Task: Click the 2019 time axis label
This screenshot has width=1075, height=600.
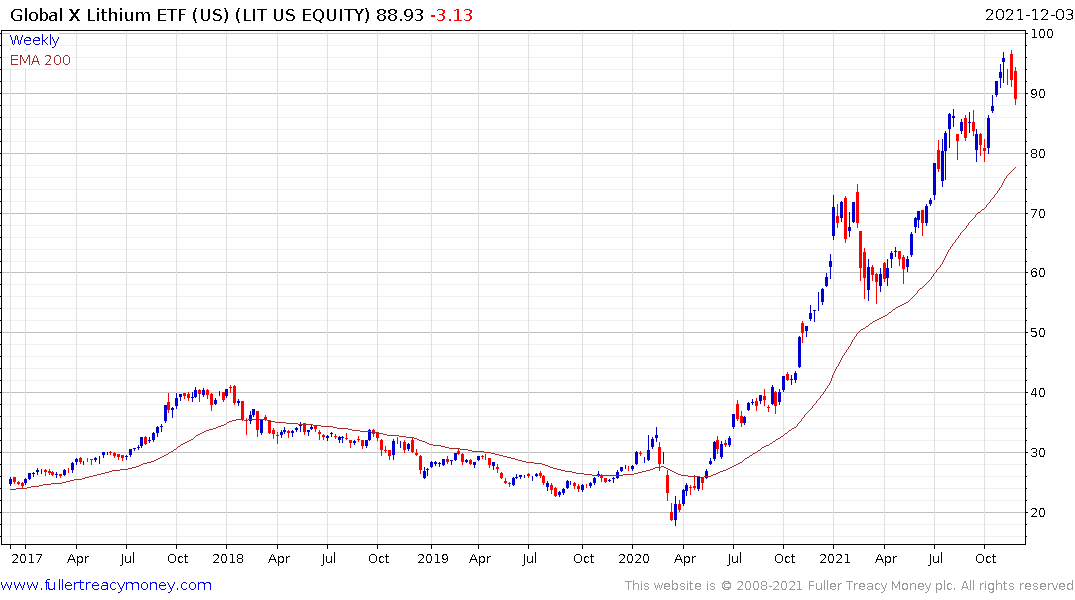Action: (433, 559)
